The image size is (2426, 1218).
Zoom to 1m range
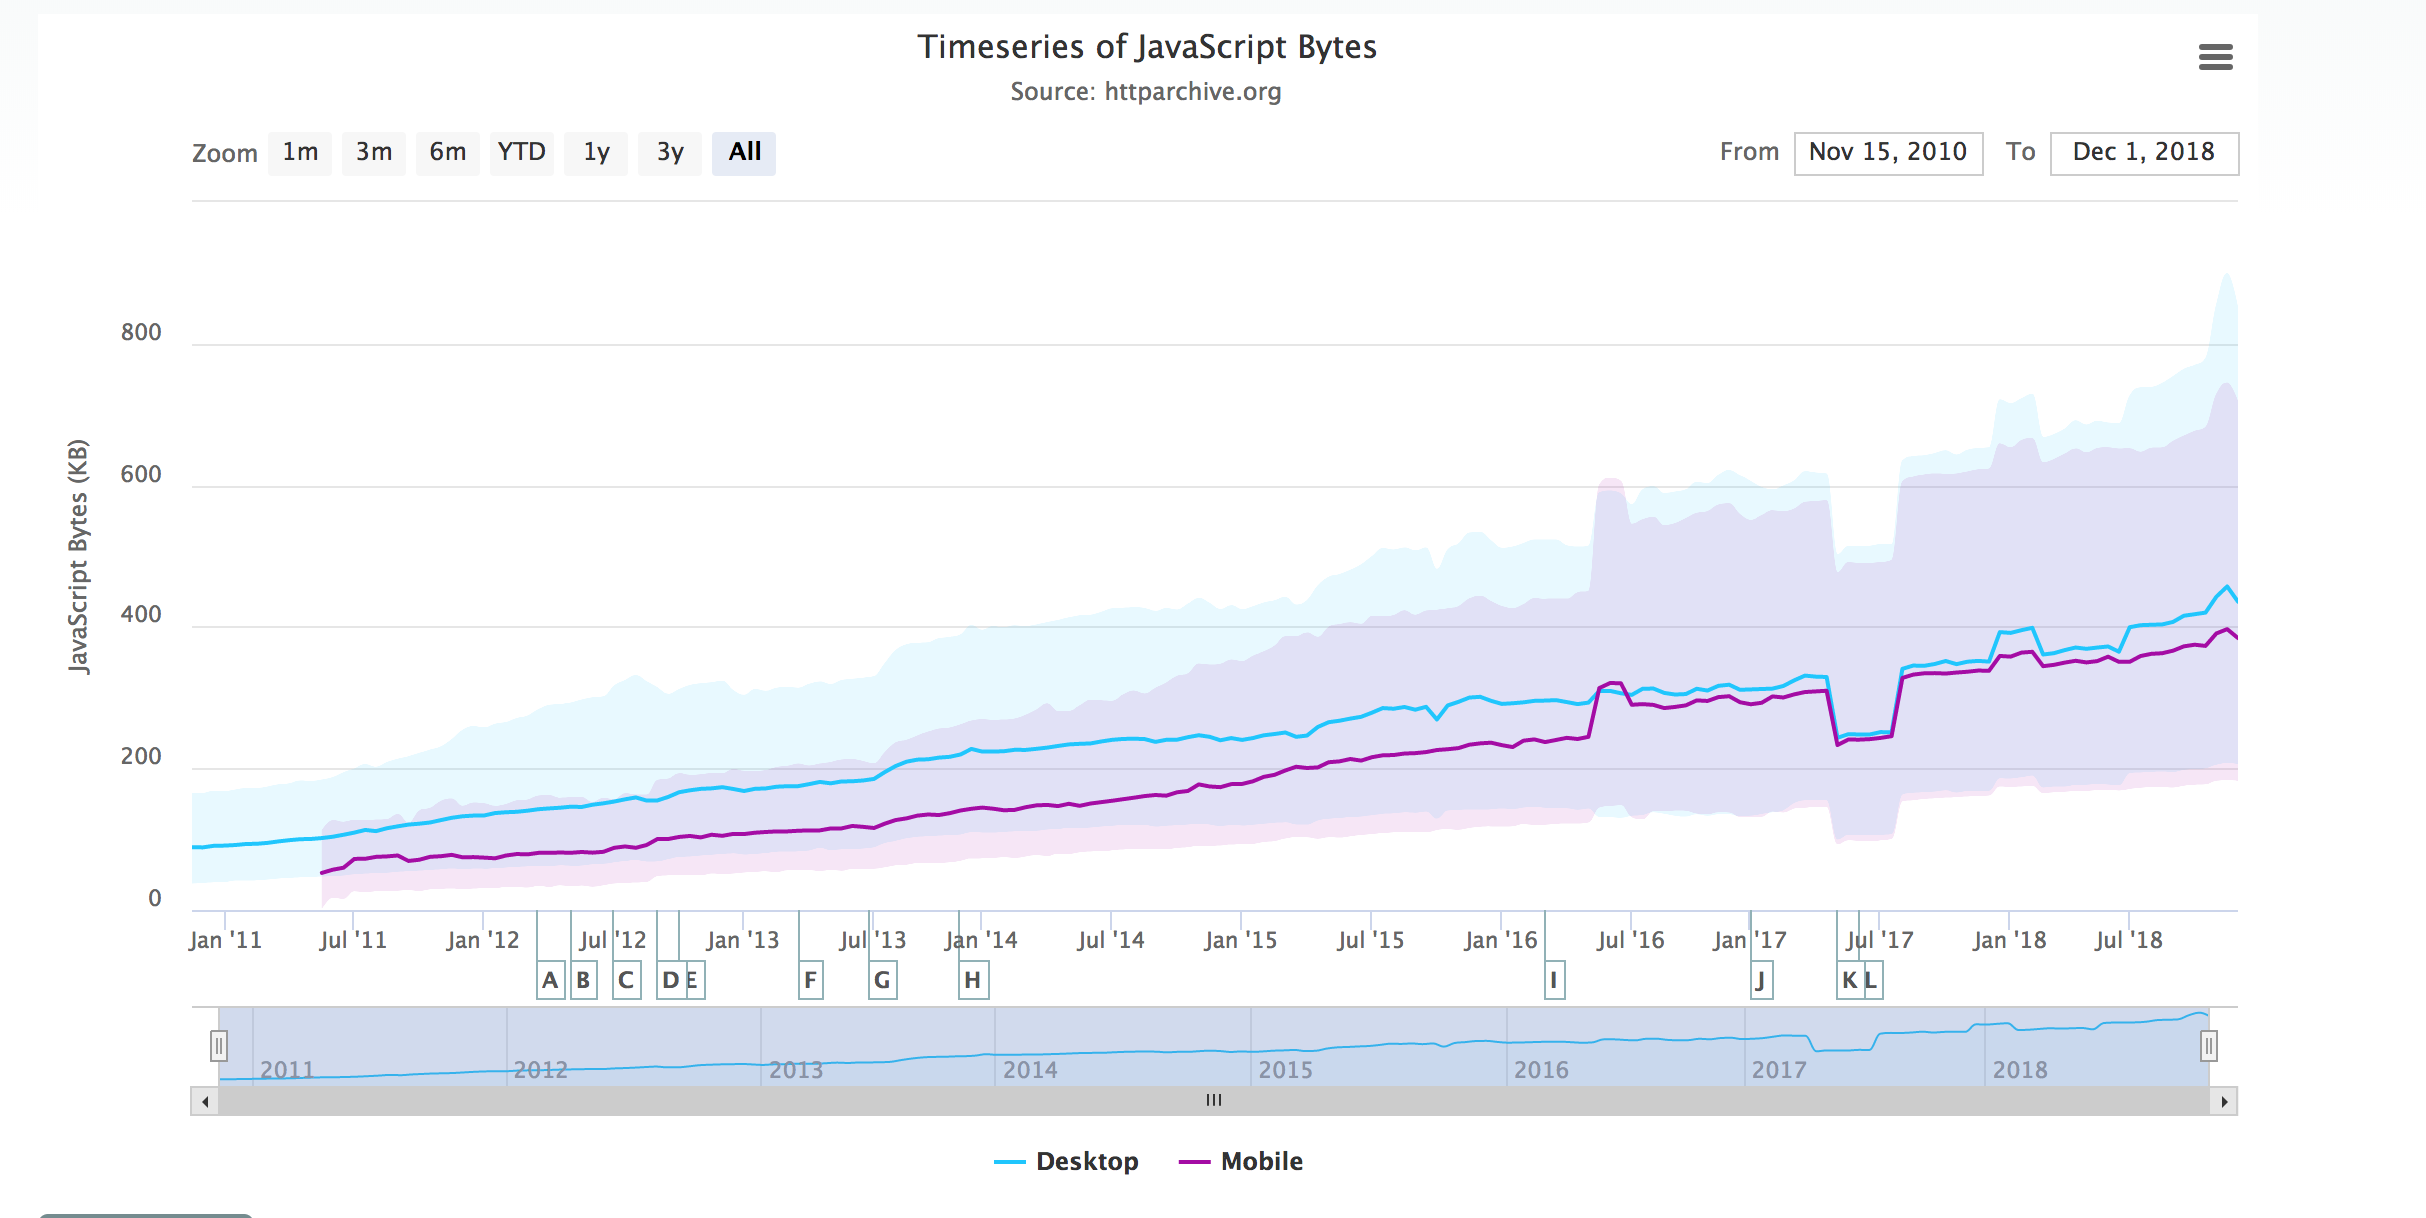[x=300, y=153]
